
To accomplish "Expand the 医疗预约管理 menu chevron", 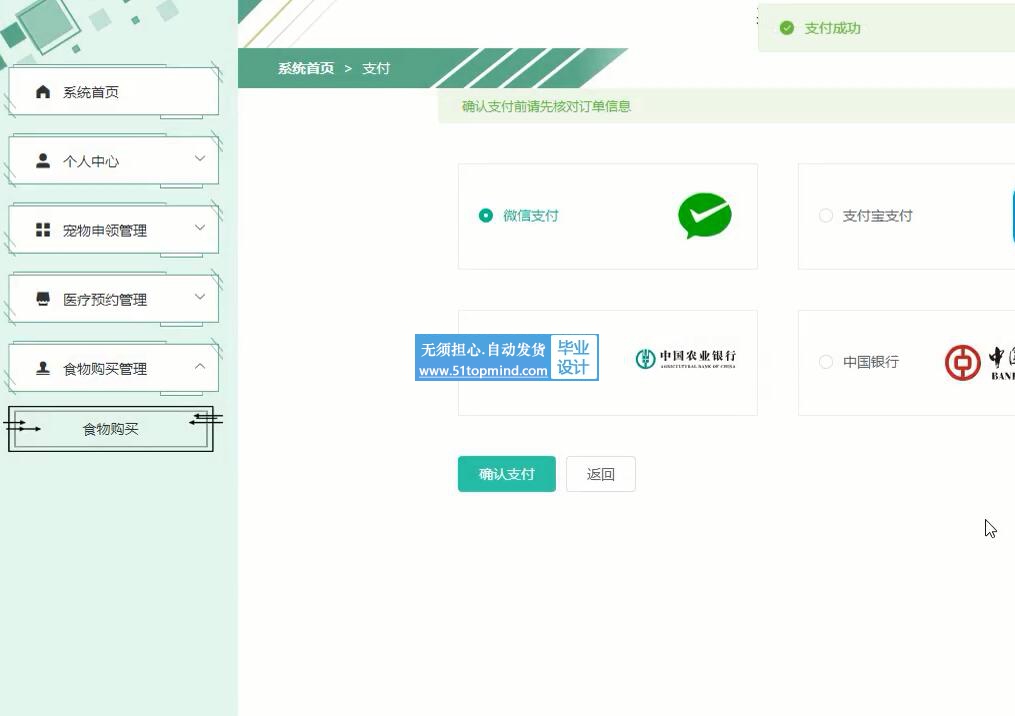I will (200, 296).
